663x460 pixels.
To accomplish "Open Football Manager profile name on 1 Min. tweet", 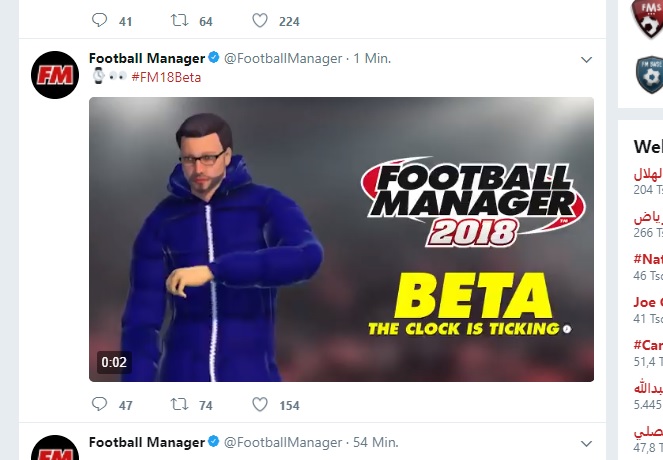I will pyautogui.click(x=145, y=59).
